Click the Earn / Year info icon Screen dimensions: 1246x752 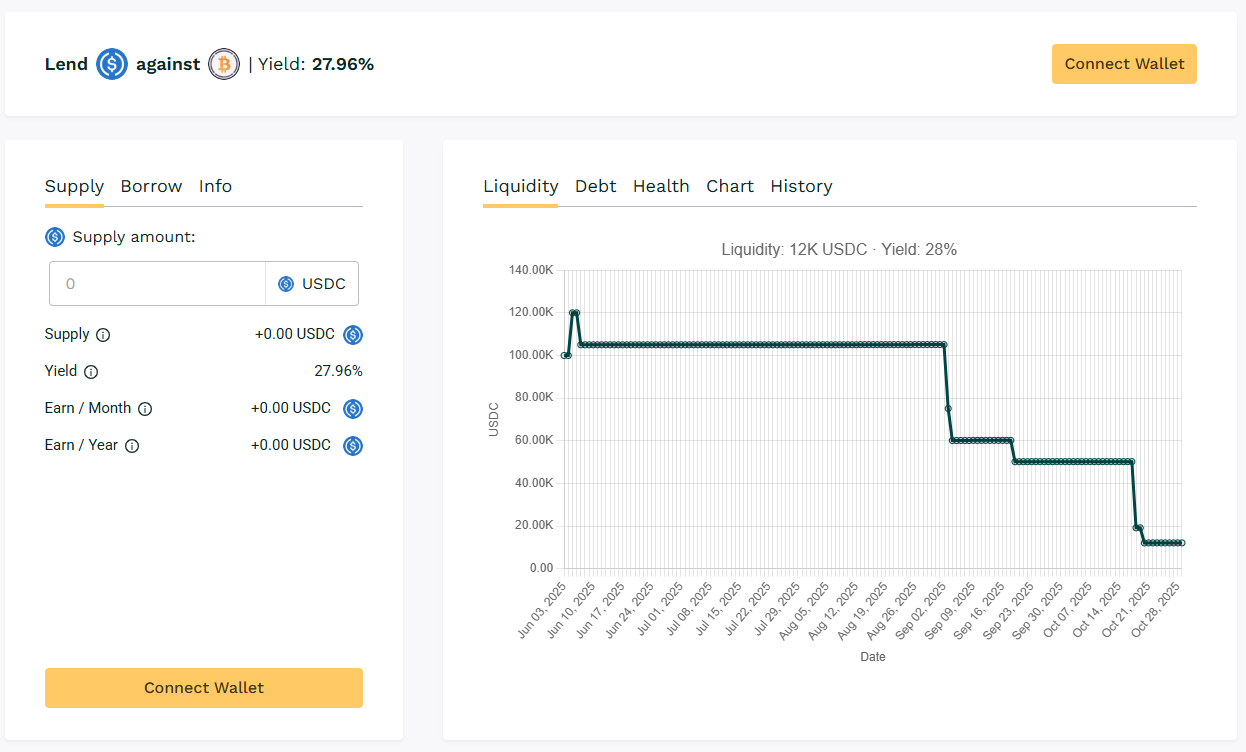point(132,445)
